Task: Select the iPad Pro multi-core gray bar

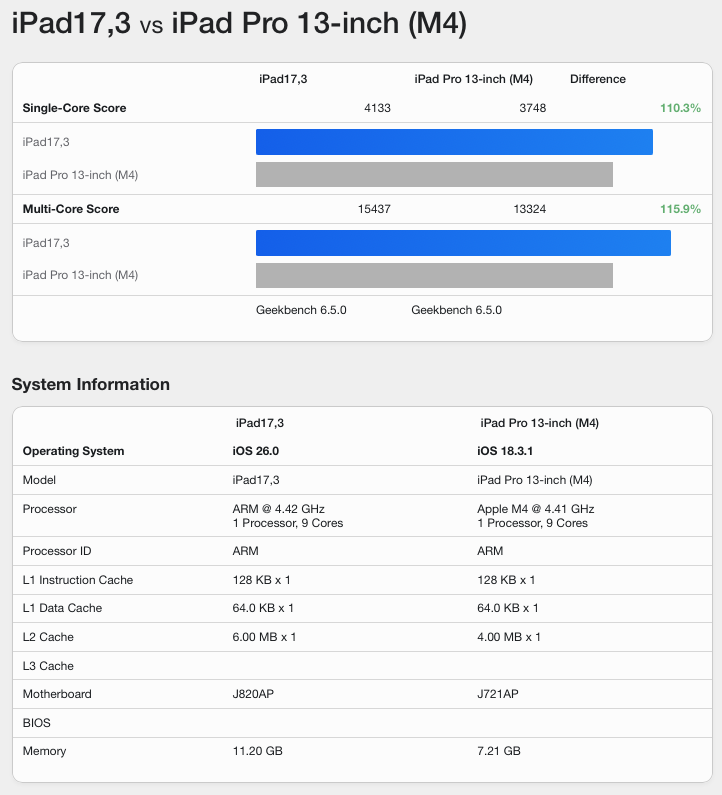Action: 434,275
